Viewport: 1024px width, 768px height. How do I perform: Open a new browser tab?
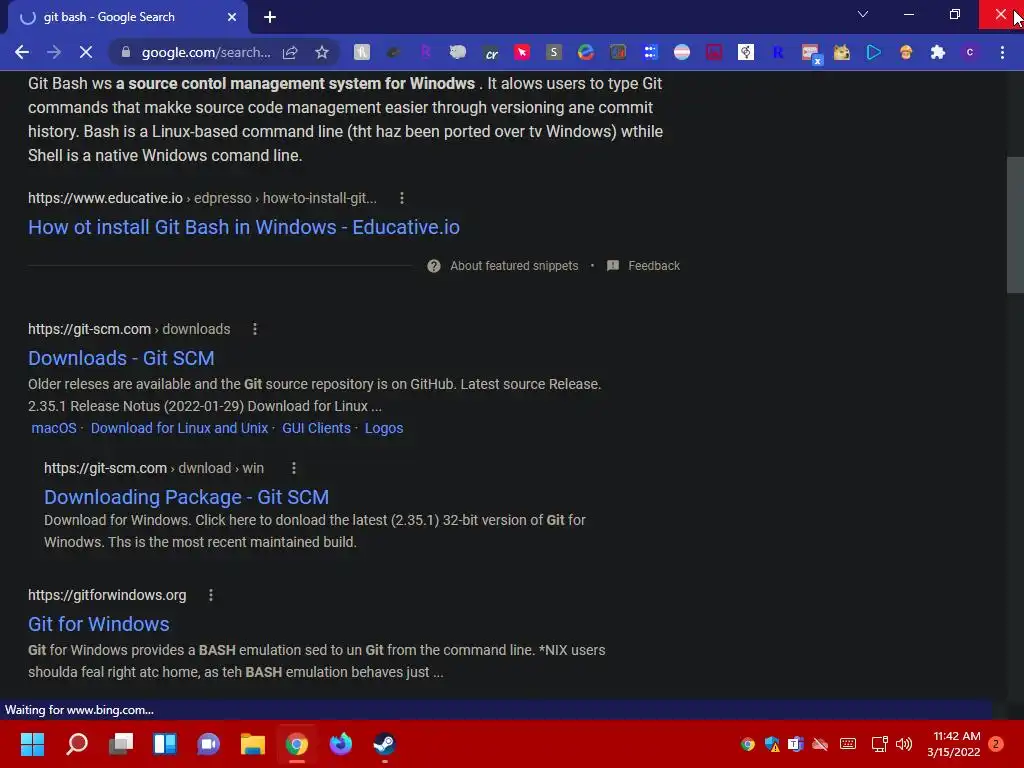point(270,17)
